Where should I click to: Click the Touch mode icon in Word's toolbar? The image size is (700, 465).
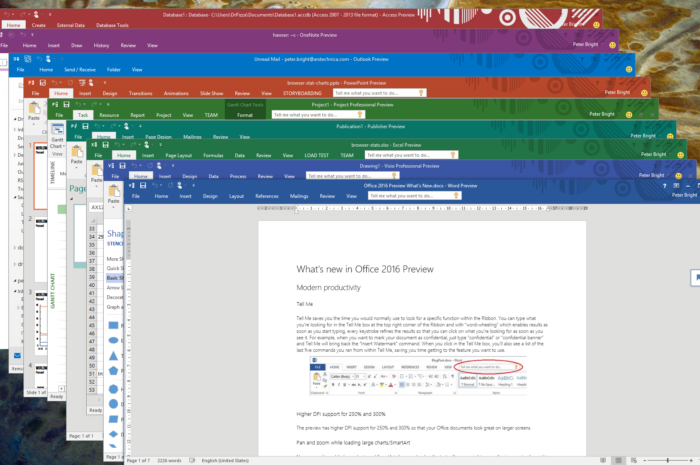click(x=179, y=185)
